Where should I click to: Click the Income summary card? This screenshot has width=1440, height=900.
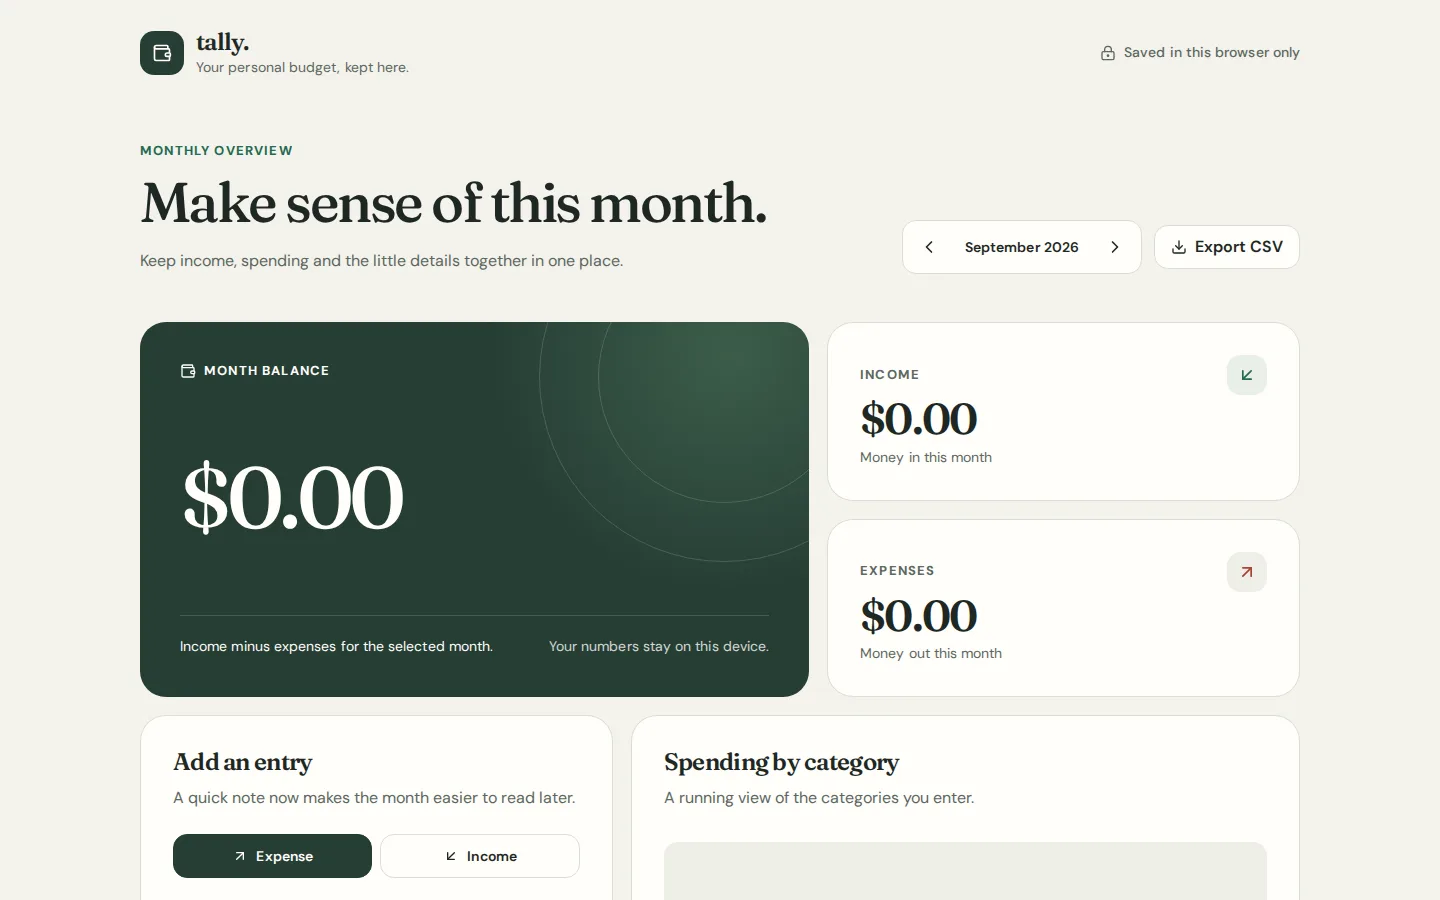pos(1063,411)
